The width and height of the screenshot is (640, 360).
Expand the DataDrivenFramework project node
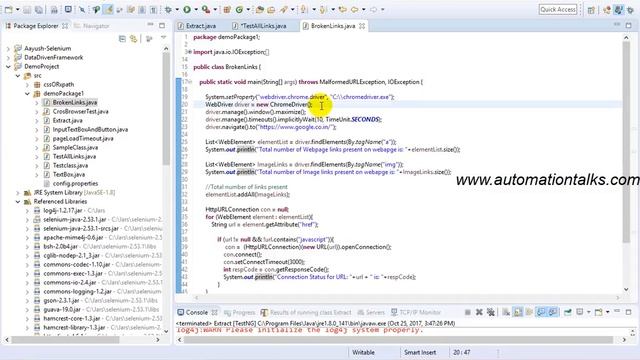(x=8, y=58)
